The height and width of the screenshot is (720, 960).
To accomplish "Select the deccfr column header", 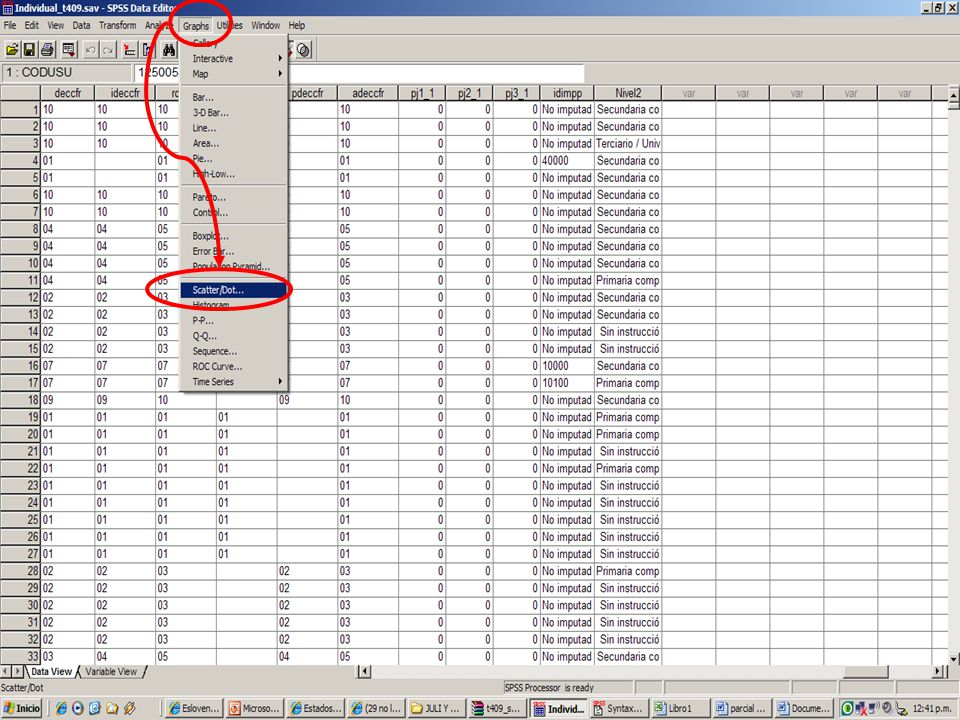I will coord(67,93).
